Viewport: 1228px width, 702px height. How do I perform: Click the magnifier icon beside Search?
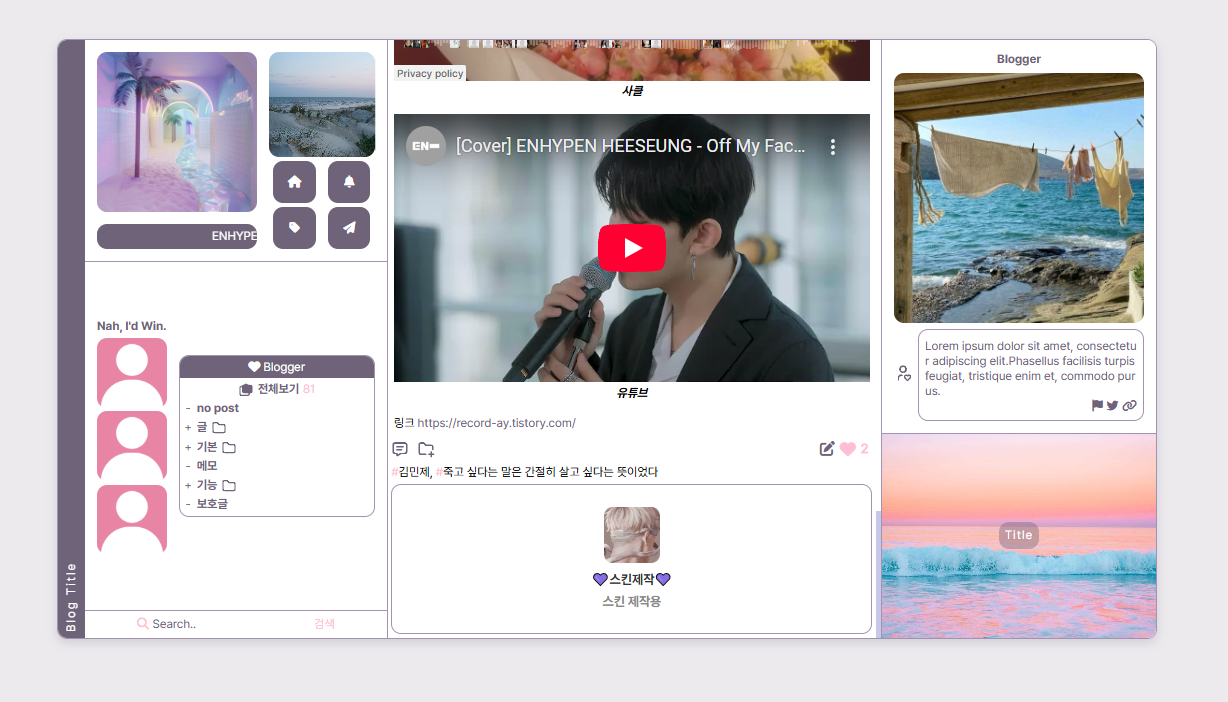143,623
